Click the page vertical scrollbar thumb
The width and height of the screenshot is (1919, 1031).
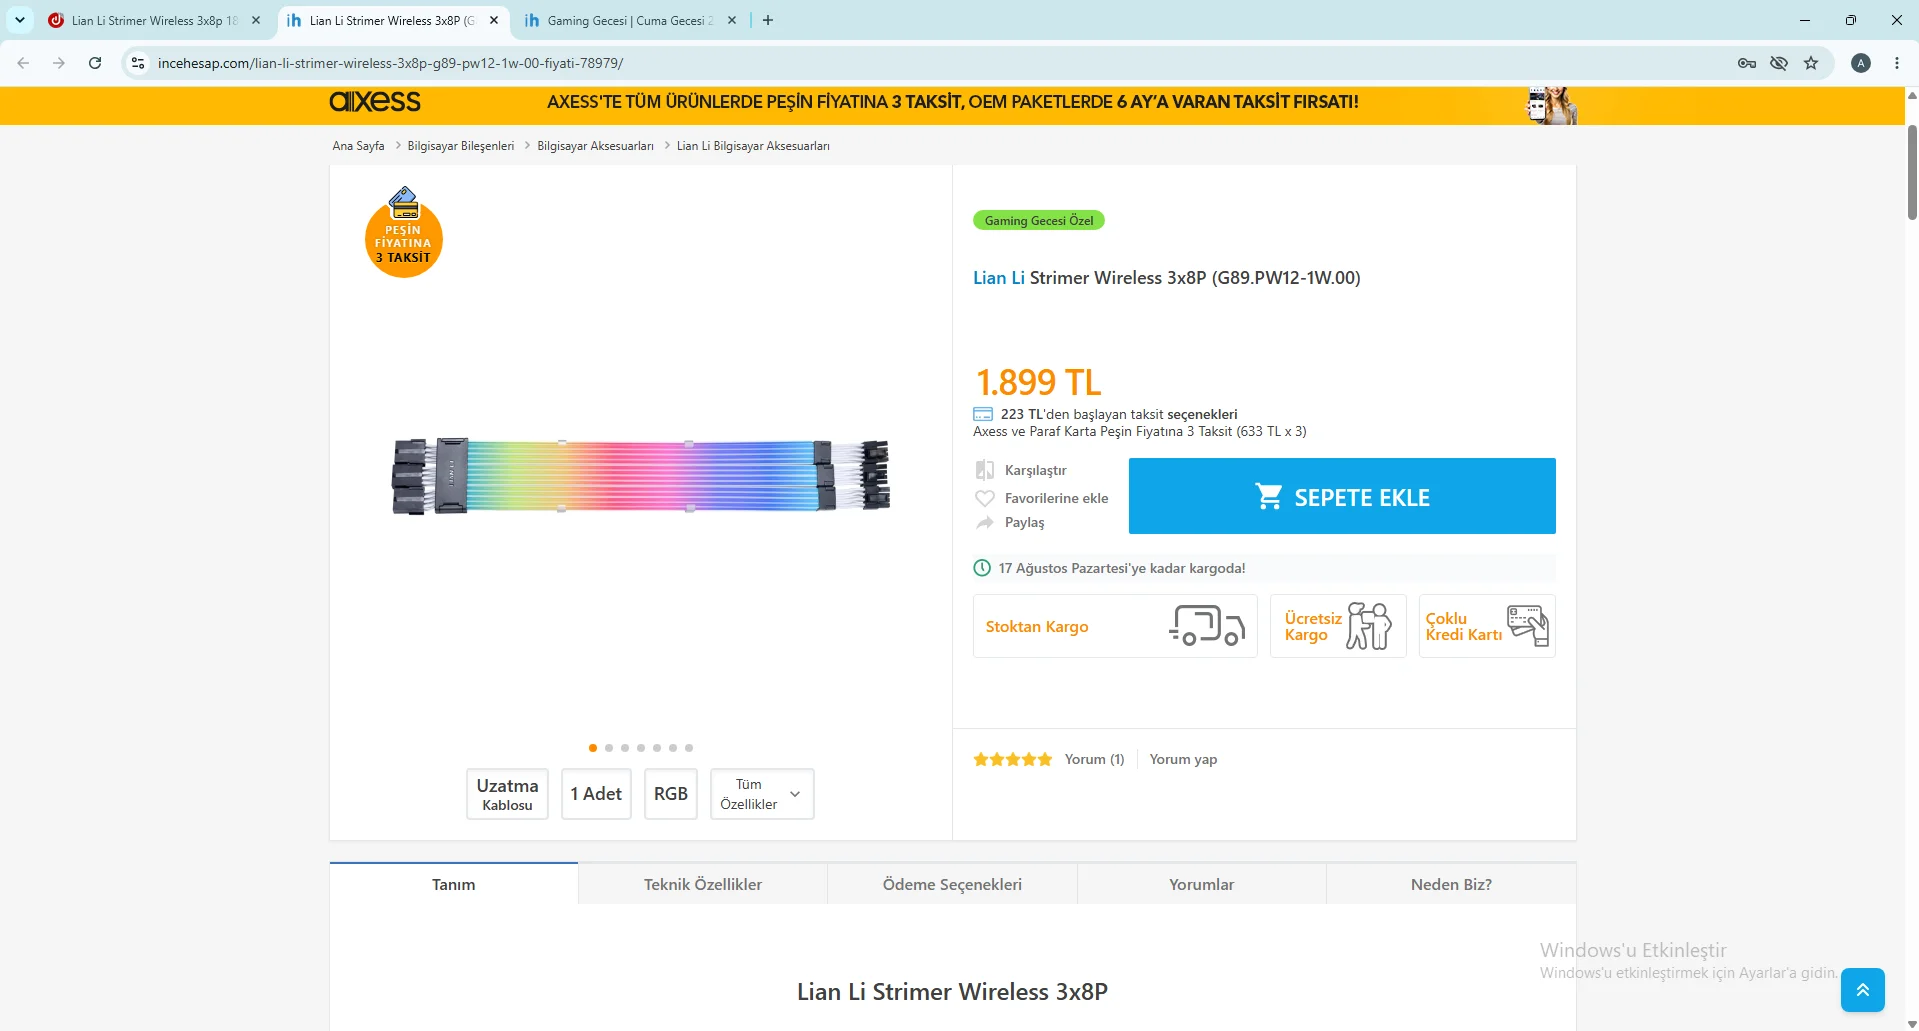pyautogui.click(x=1912, y=172)
